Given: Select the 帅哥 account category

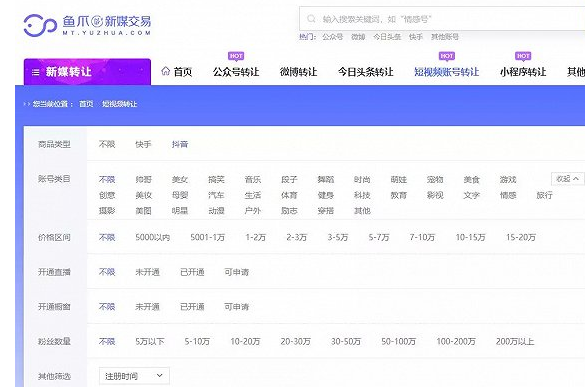Looking at the screenshot, I should 143,179.
